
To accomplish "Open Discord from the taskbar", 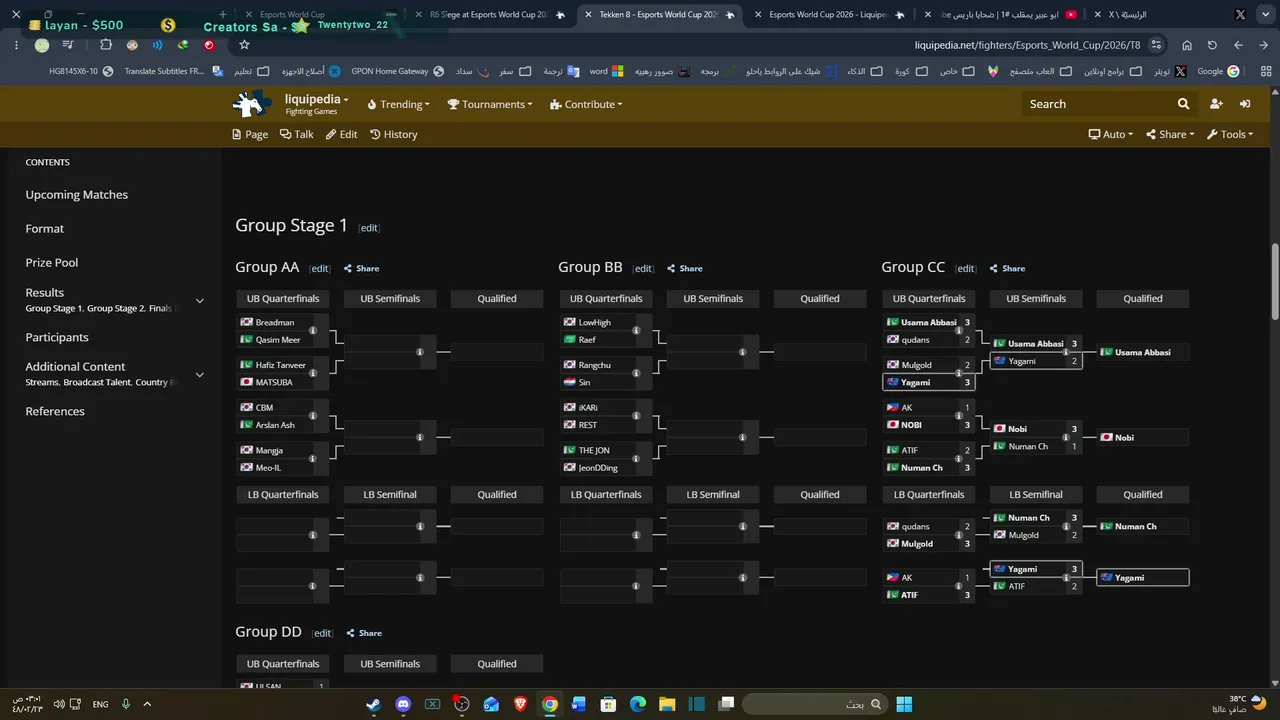I will click(x=403, y=704).
